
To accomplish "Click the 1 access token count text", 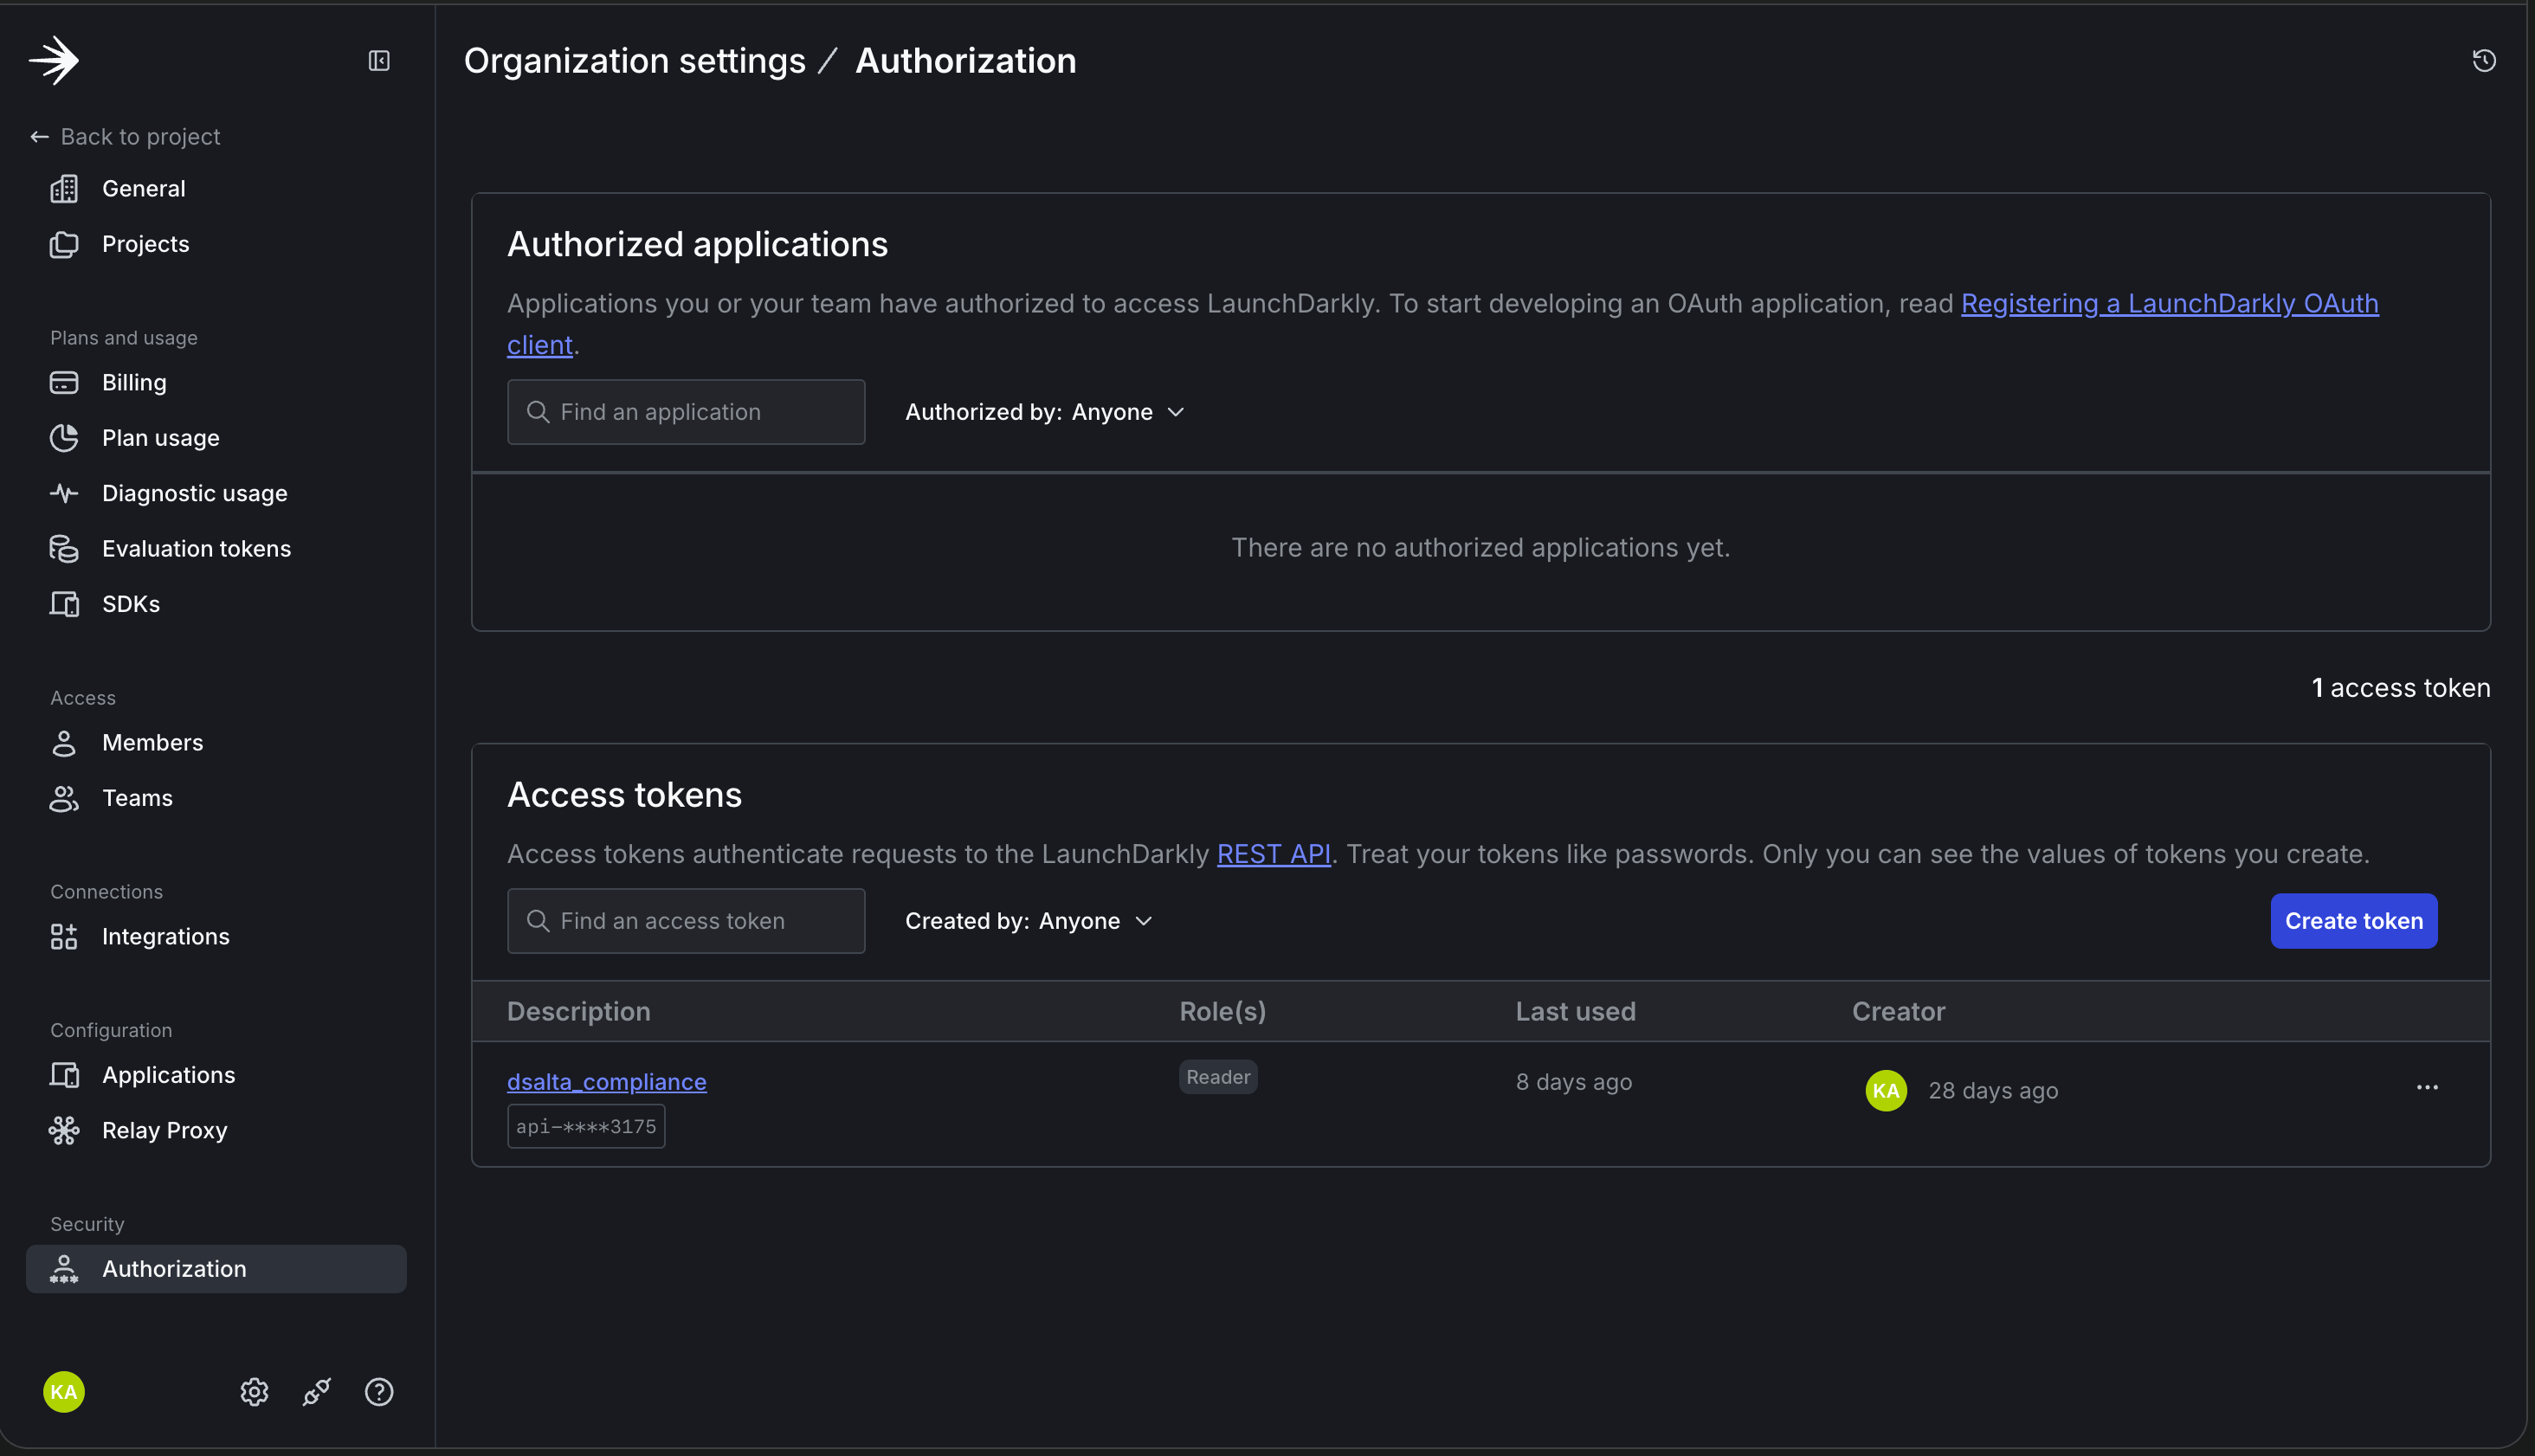I will pyautogui.click(x=2400, y=688).
